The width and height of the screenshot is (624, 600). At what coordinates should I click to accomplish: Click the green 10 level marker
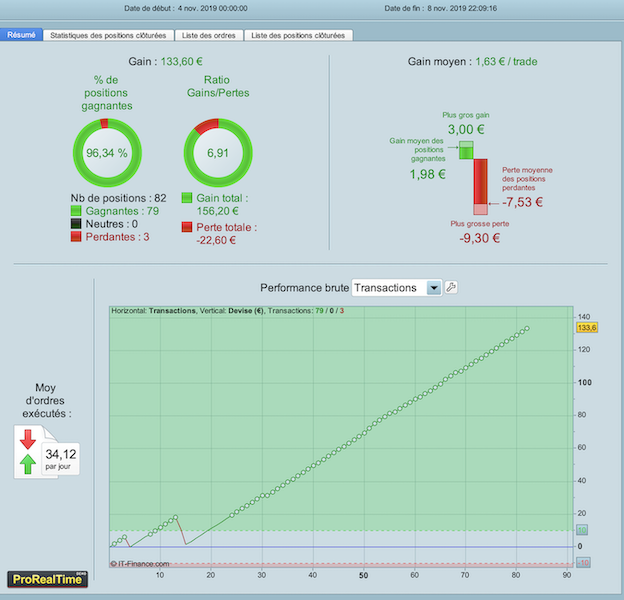pos(582,530)
